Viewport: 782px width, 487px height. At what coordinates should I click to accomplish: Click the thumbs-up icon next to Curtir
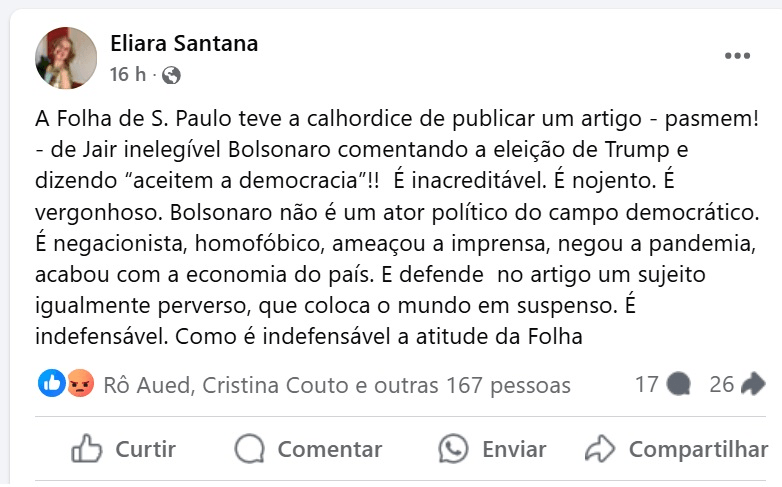pos(88,449)
